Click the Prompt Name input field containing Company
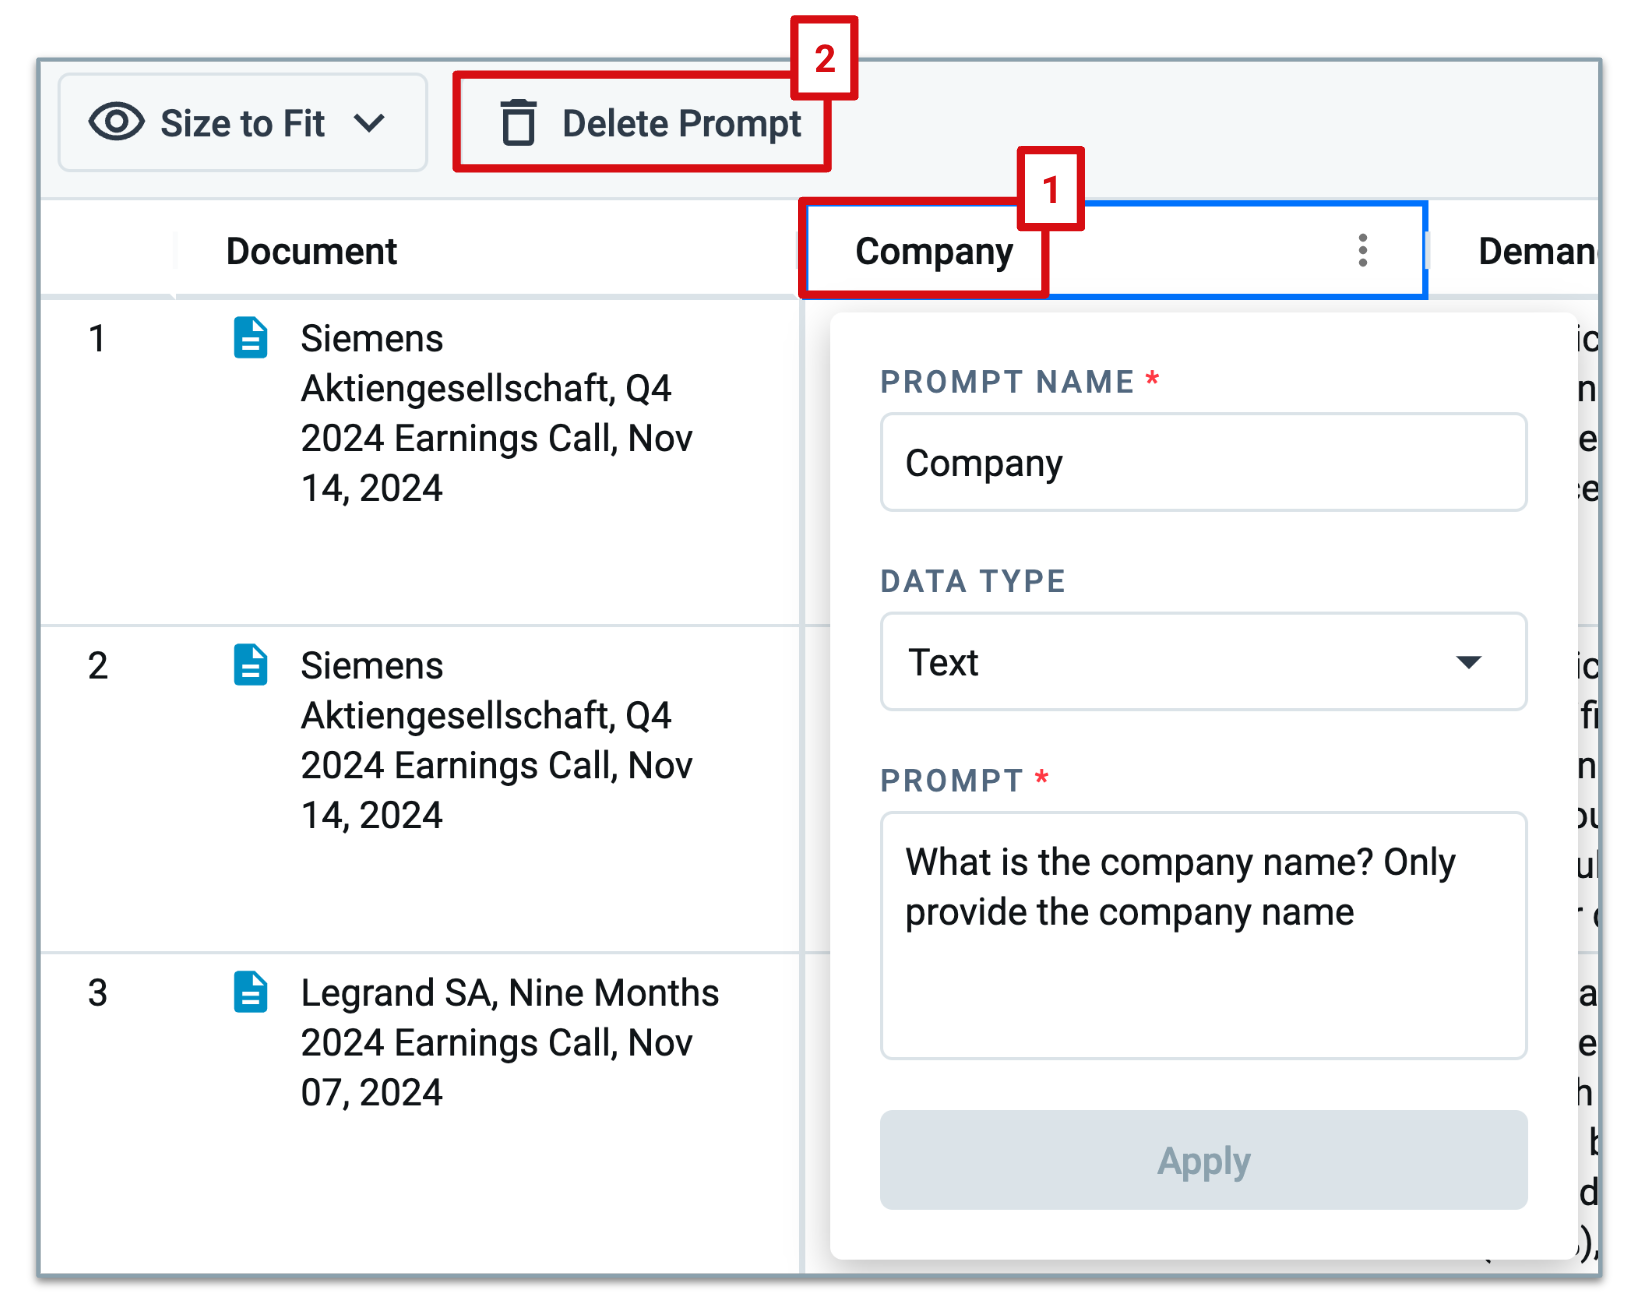 1203,463
